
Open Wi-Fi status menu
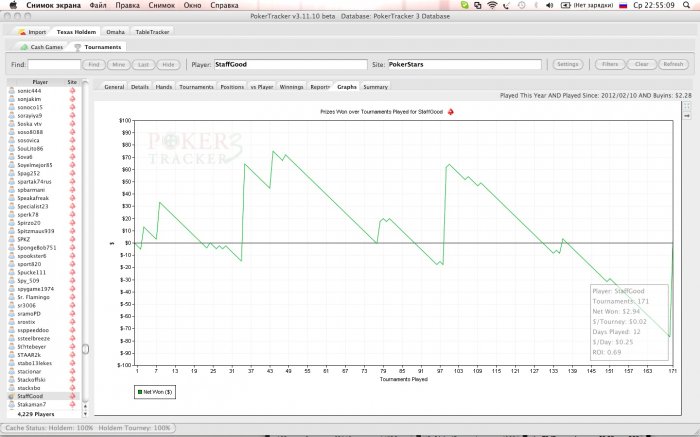(492, 5)
